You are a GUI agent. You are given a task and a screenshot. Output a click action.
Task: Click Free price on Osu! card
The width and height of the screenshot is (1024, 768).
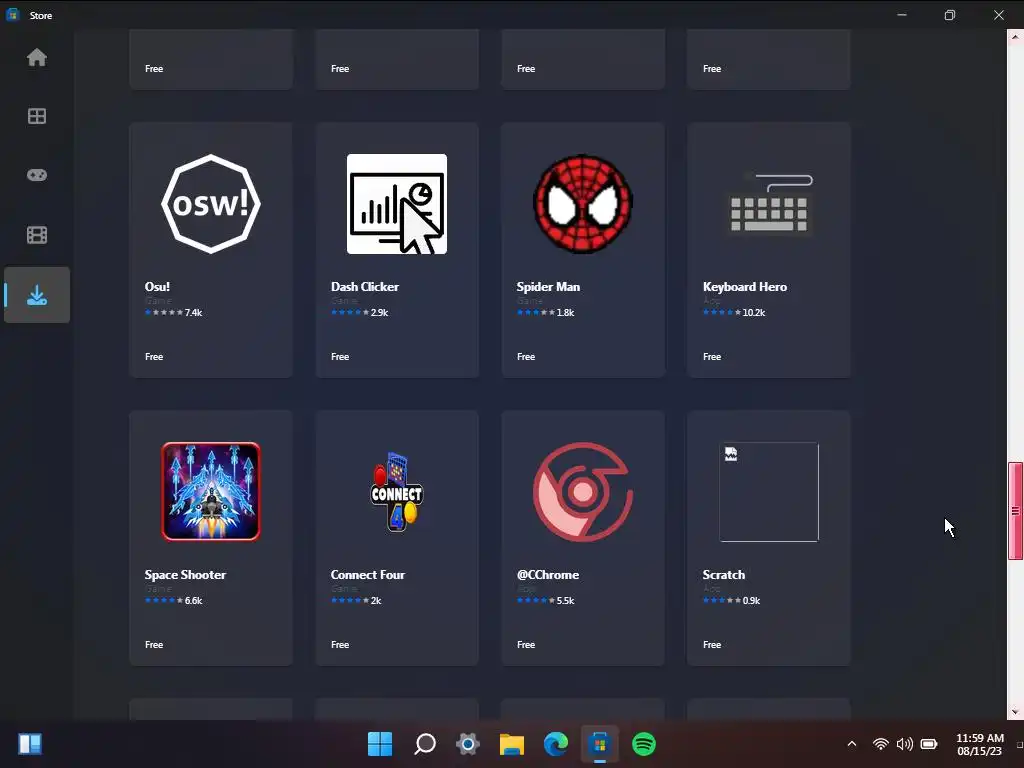(x=154, y=357)
